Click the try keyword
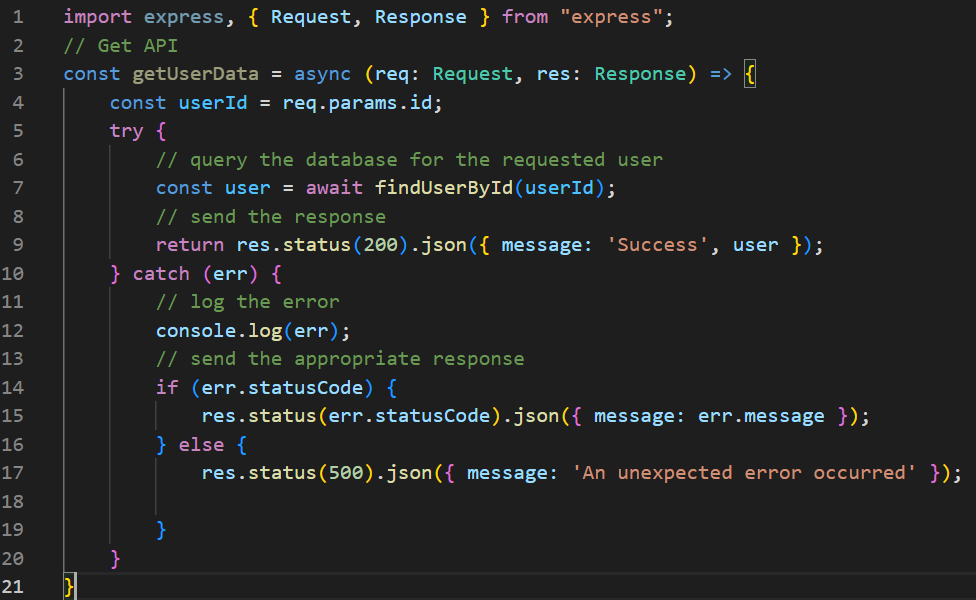Image resolution: width=976 pixels, height=600 pixels. point(127,131)
